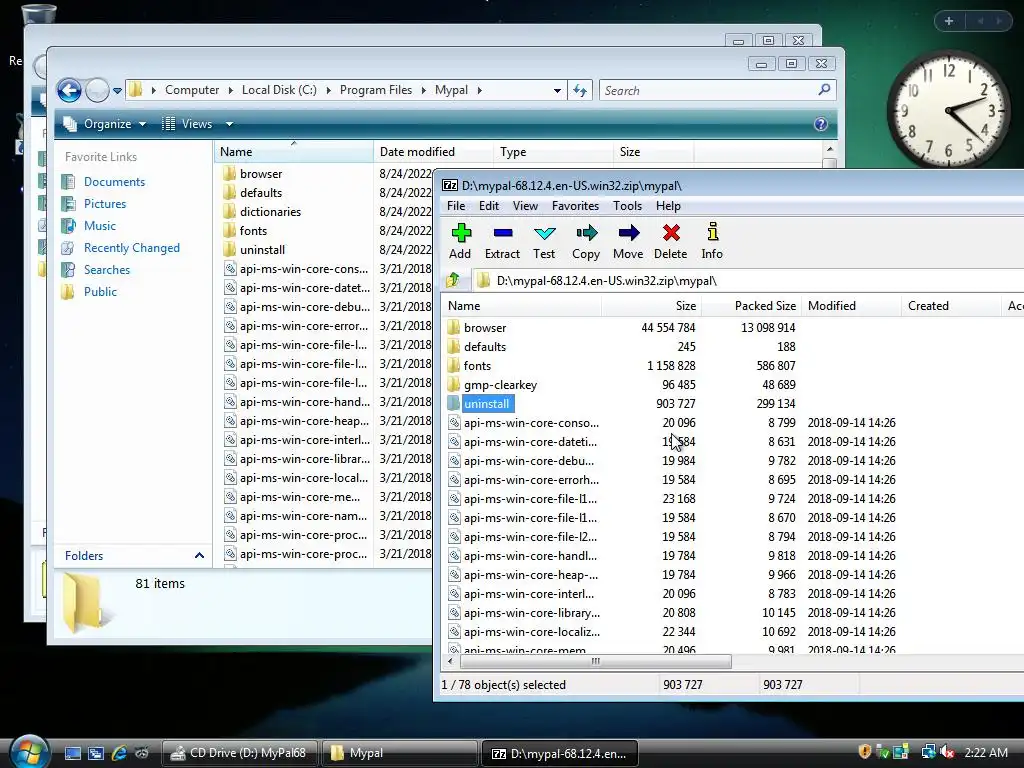Open the Views dropdown arrow in Explorer
This screenshot has width=1024, height=768.
tap(229, 123)
